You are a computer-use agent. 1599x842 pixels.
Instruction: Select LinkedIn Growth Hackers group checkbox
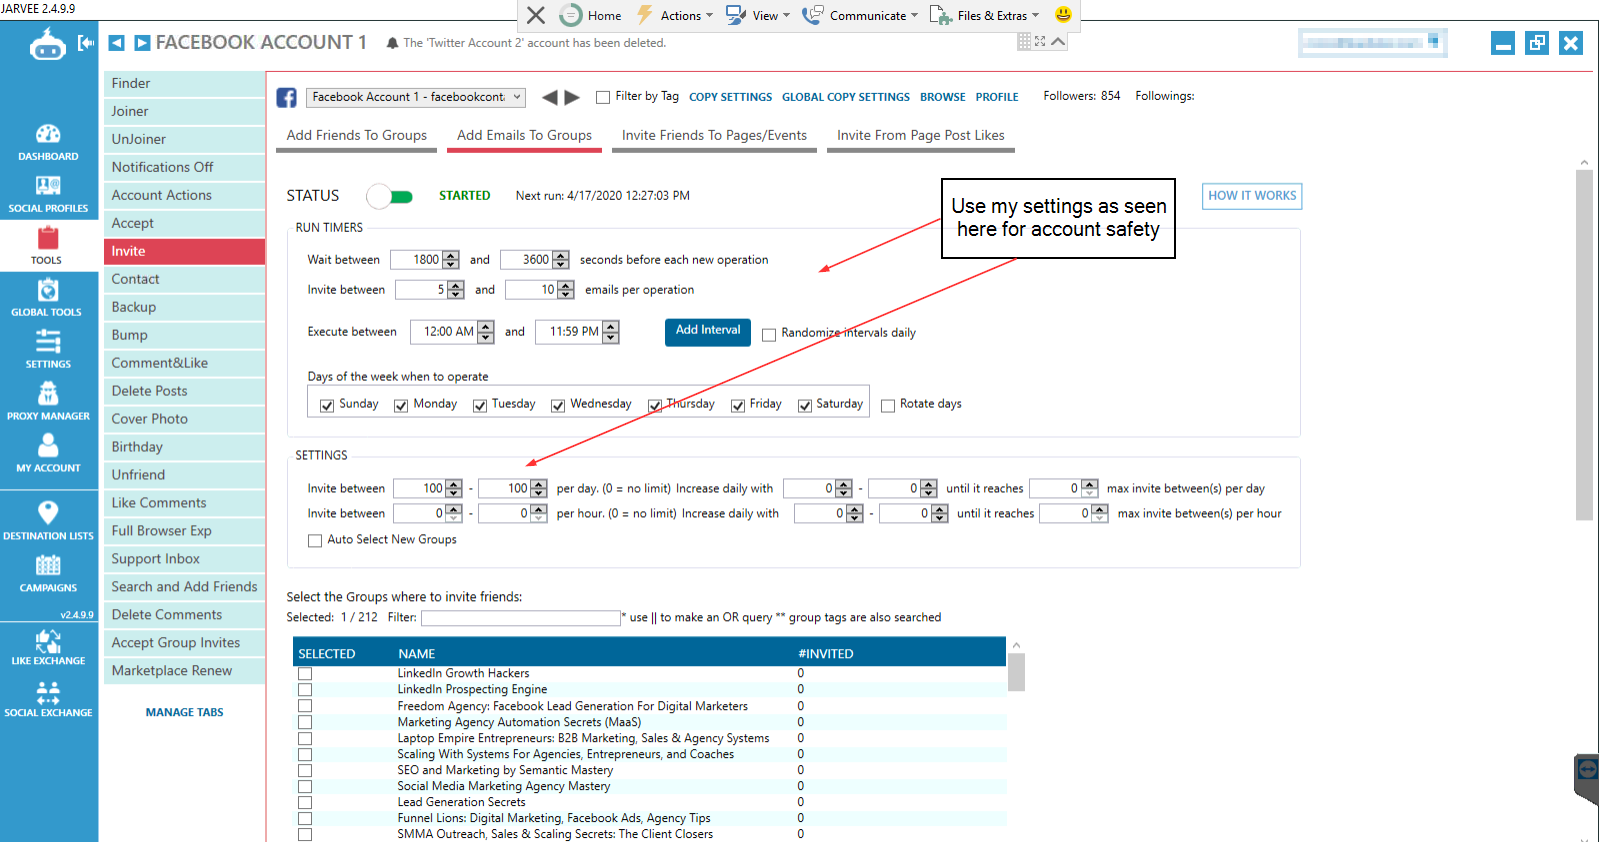pos(305,674)
